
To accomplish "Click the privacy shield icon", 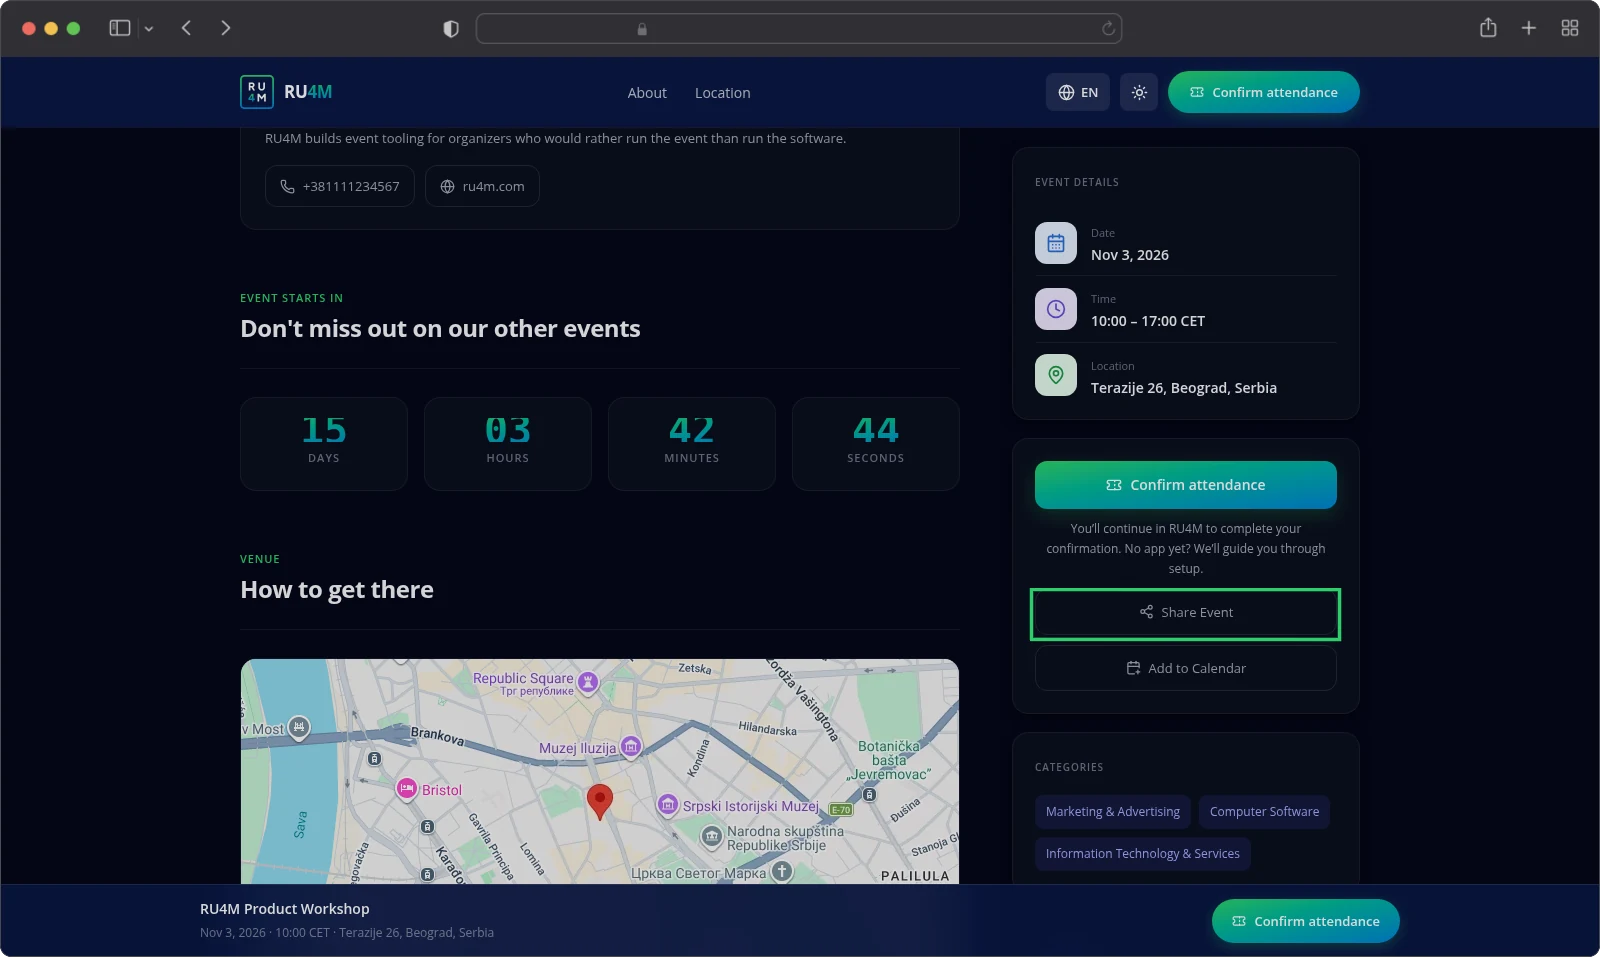I will click(451, 29).
